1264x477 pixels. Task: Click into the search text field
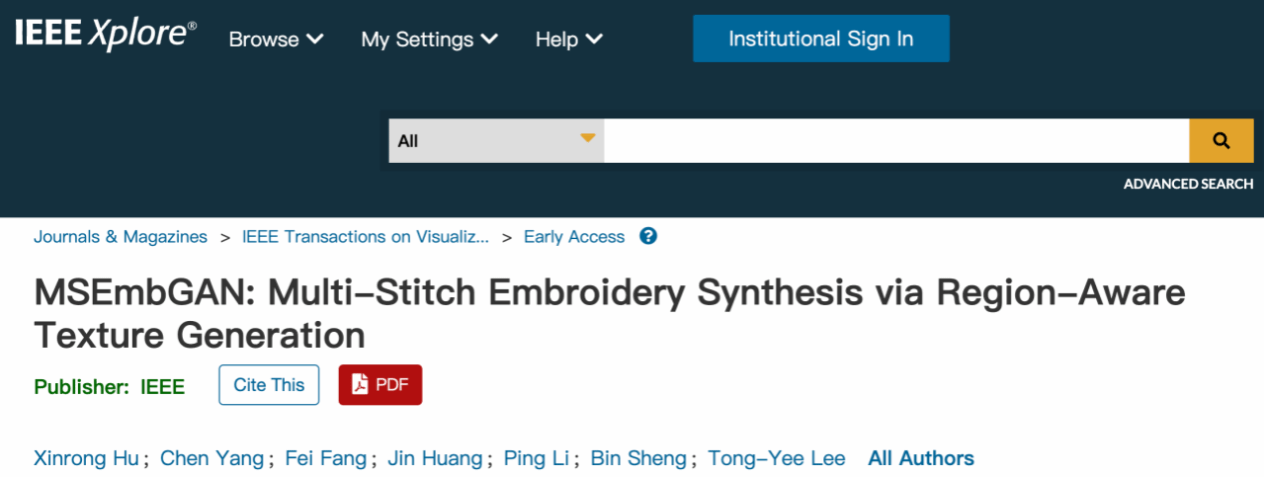[x=895, y=141]
